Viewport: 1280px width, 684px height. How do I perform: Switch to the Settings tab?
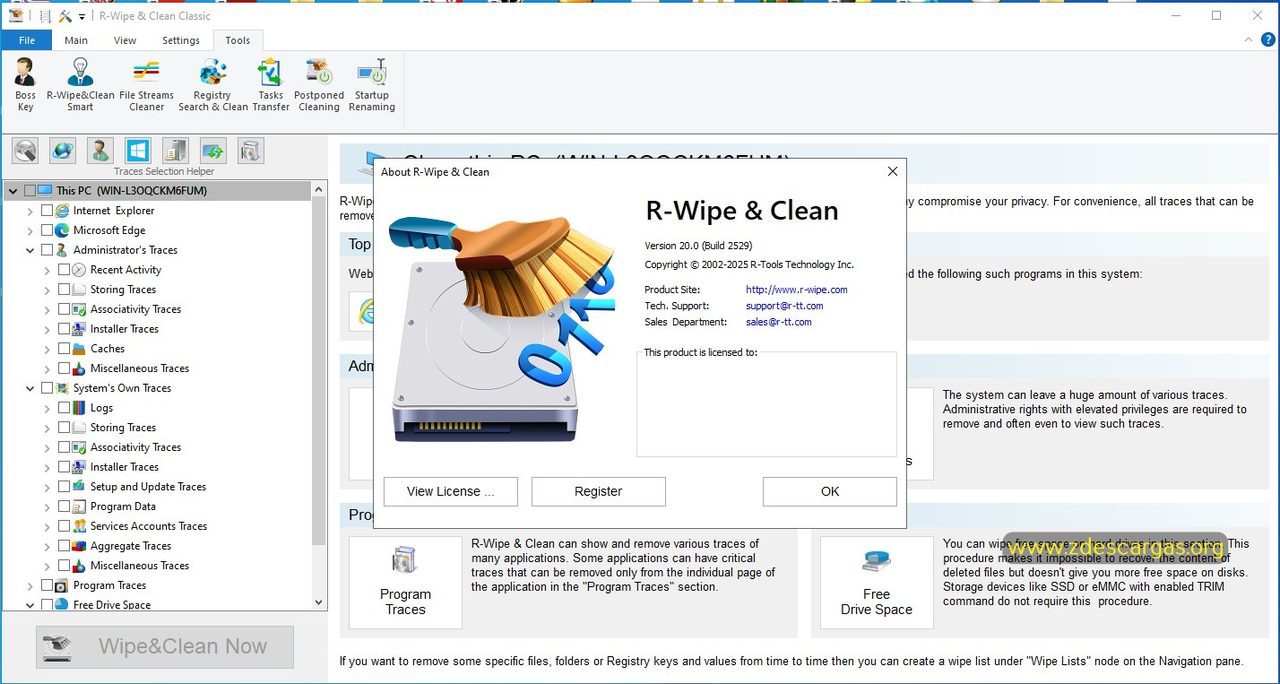[x=181, y=40]
